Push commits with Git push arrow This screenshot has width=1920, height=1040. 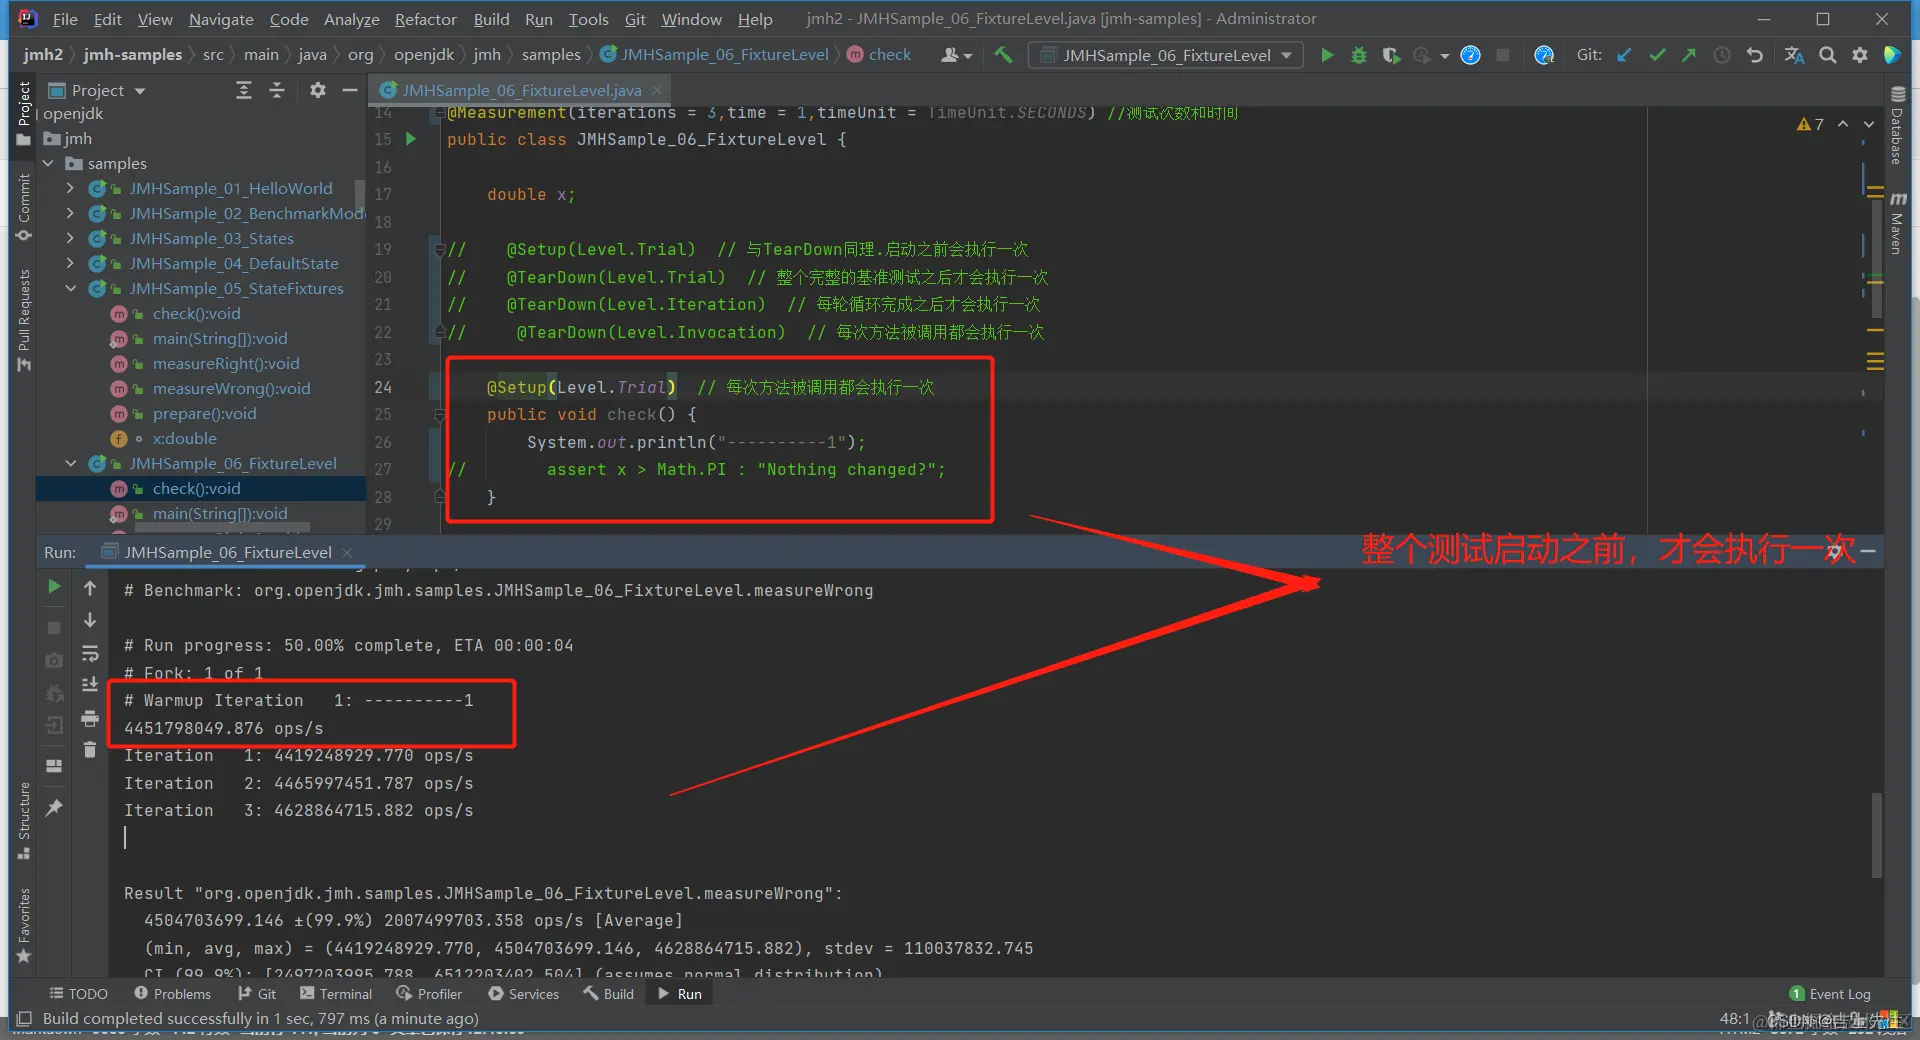[x=1689, y=55]
